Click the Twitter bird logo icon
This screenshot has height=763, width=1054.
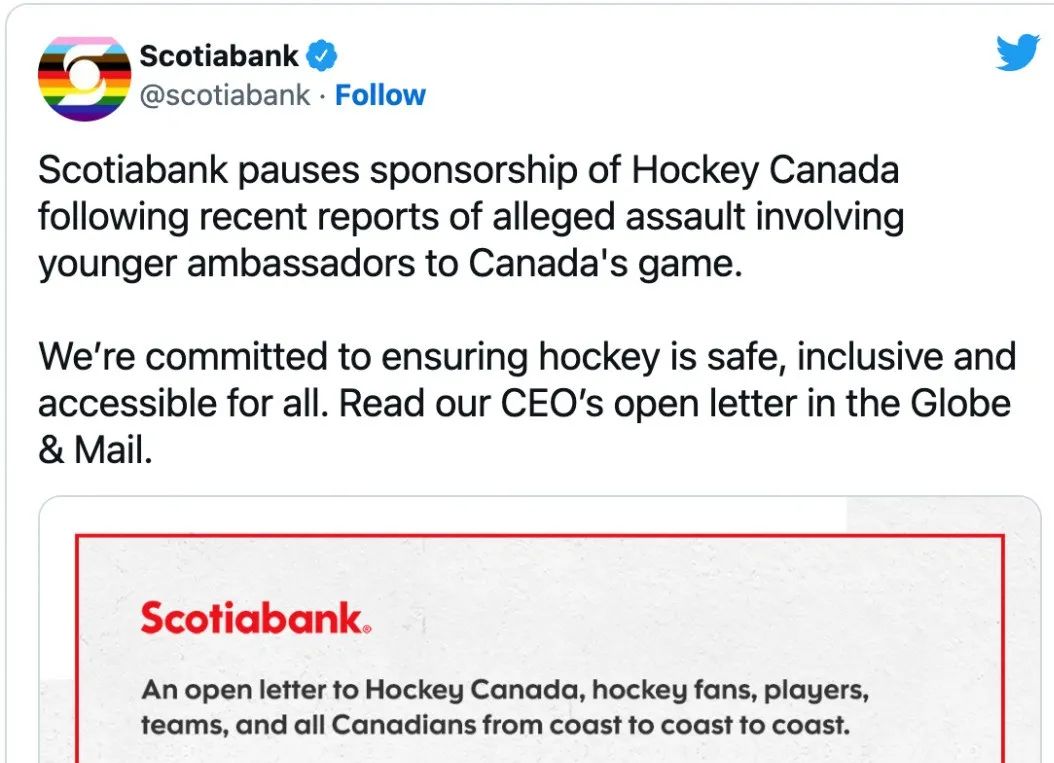tap(1018, 52)
